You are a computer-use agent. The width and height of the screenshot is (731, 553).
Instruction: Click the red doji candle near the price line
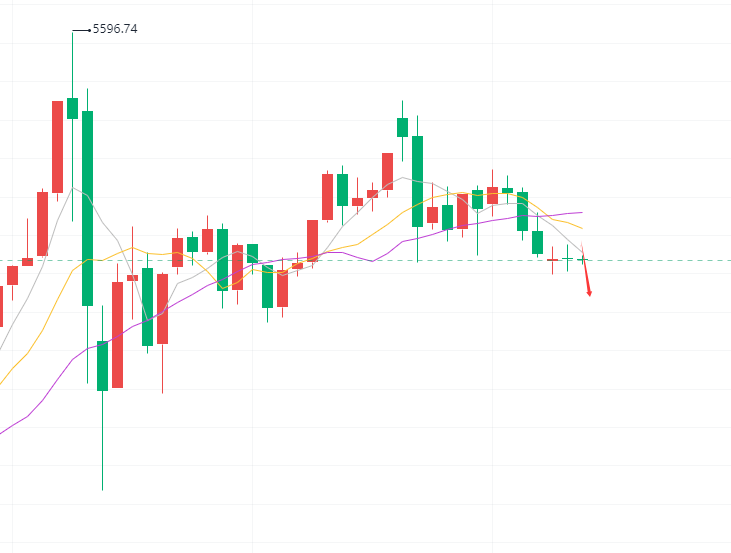click(x=552, y=260)
